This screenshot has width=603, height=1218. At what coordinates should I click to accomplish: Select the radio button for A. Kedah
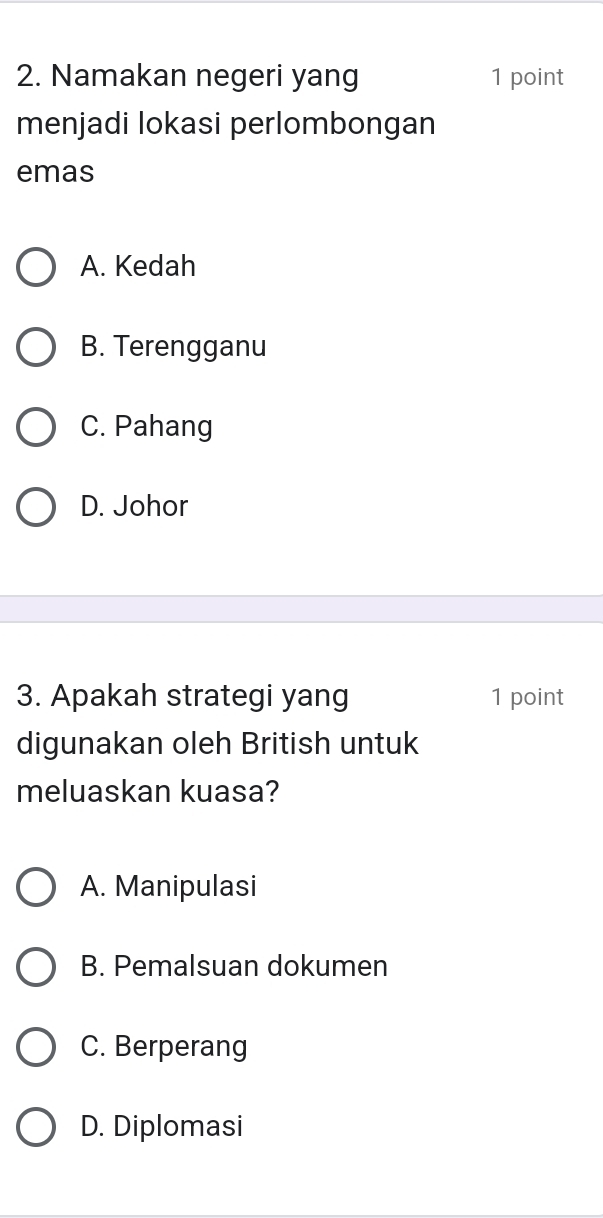point(37,267)
